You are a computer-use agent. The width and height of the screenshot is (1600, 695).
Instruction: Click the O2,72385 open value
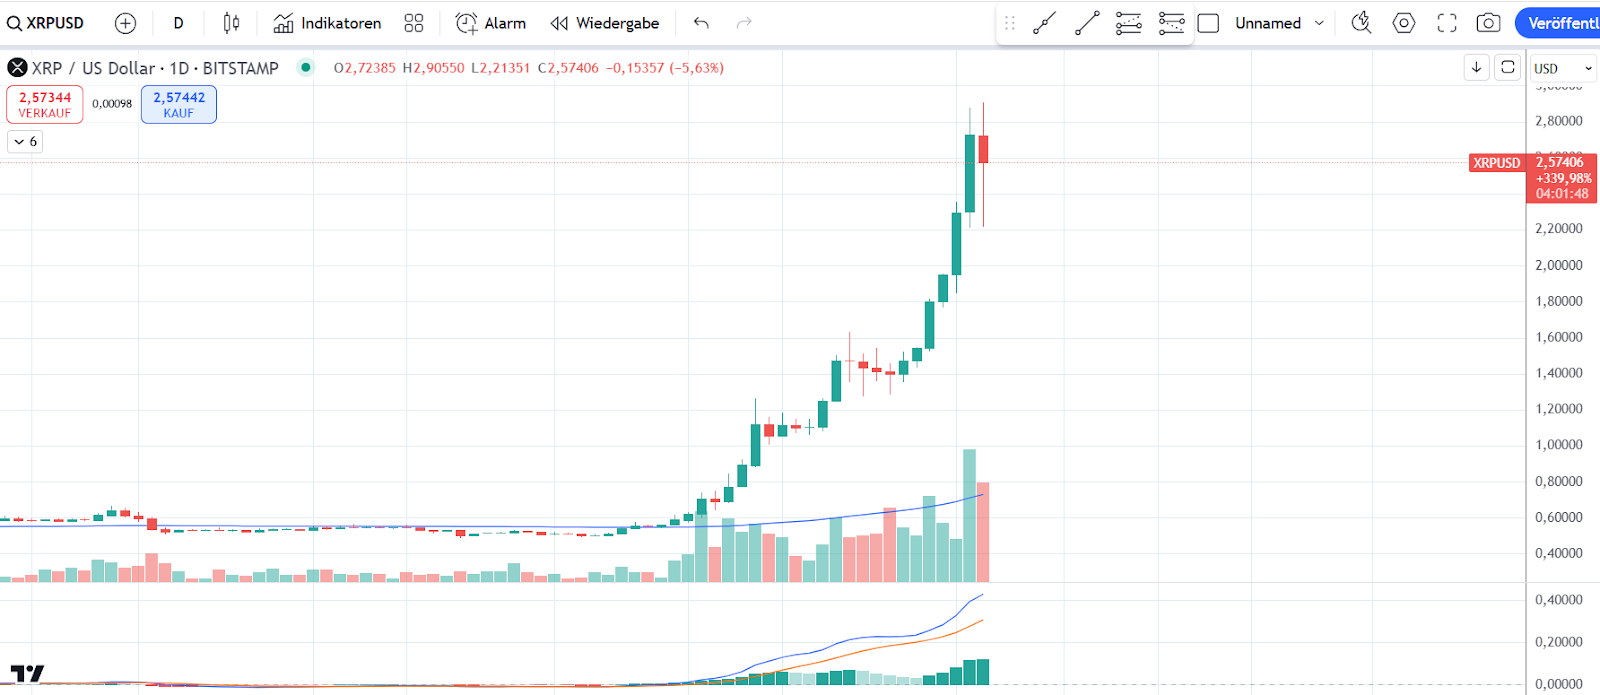click(x=365, y=68)
